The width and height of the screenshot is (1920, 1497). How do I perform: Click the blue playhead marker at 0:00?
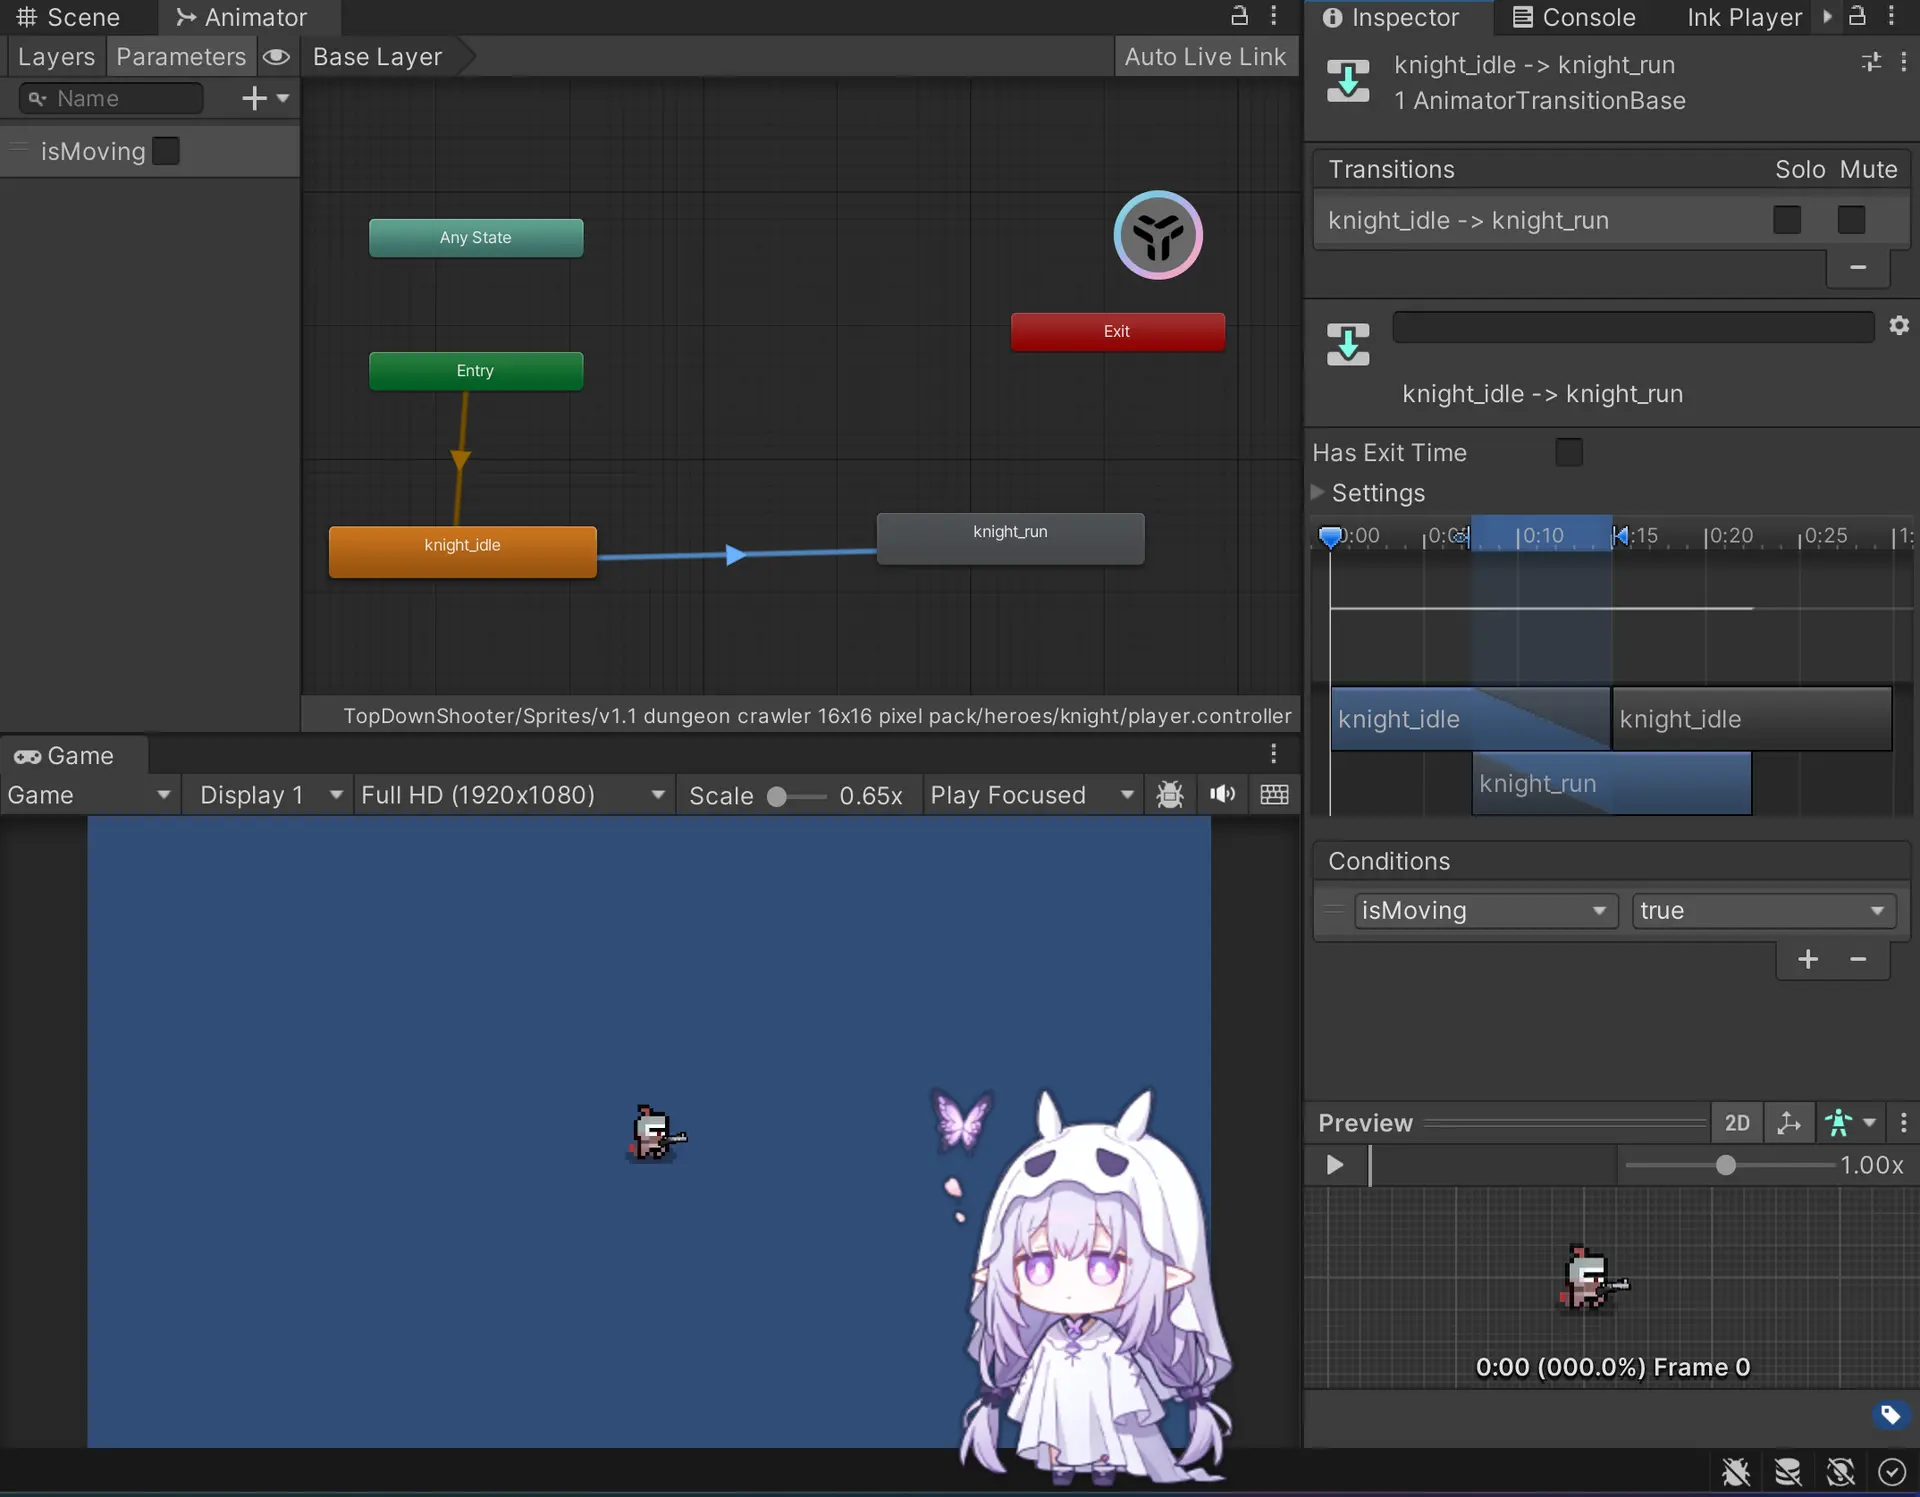(x=1330, y=537)
